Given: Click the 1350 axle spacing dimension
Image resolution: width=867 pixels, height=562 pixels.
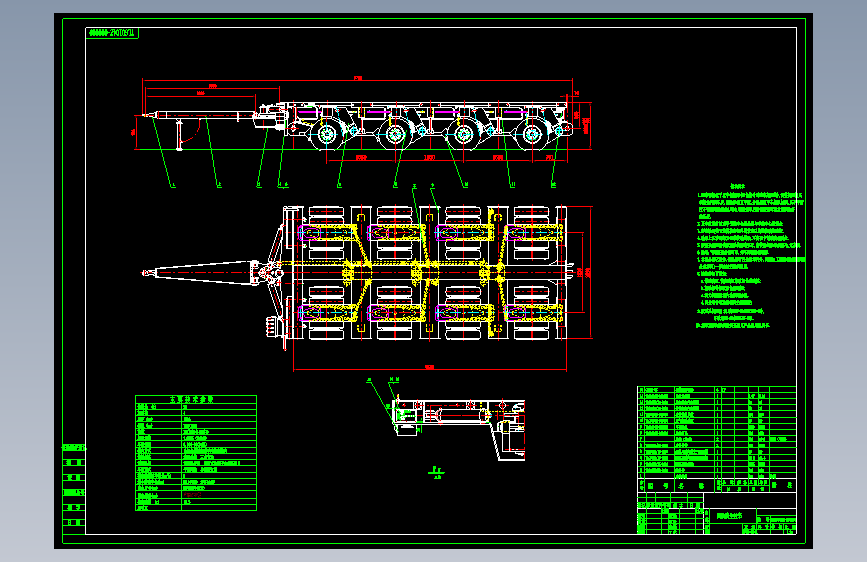Looking at the screenshot, I should (430, 158).
